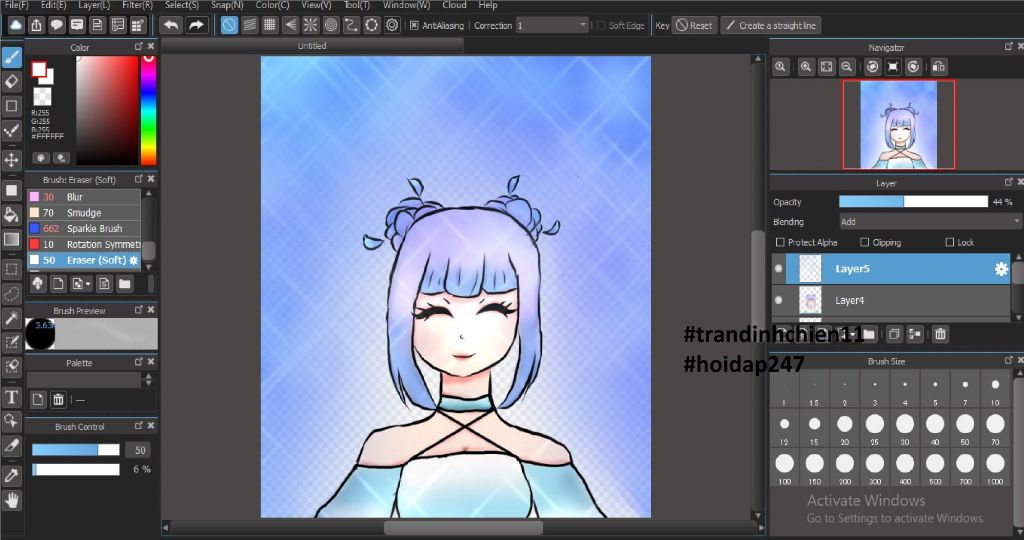Adjust the brush size slider in Brush Control

(x=76, y=450)
